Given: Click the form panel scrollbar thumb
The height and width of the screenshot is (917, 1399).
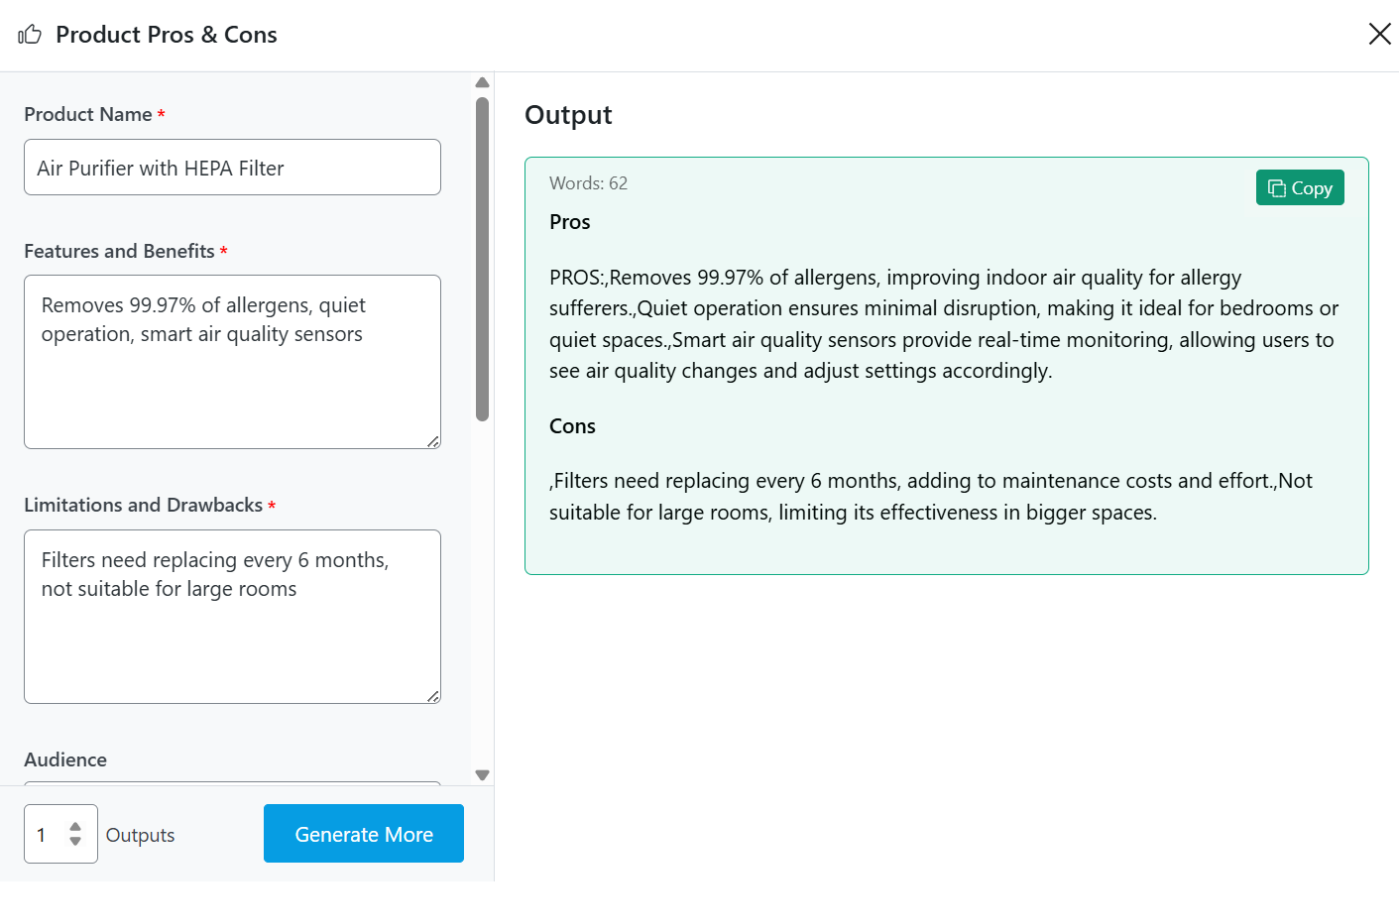Looking at the screenshot, I should [x=482, y=258].
